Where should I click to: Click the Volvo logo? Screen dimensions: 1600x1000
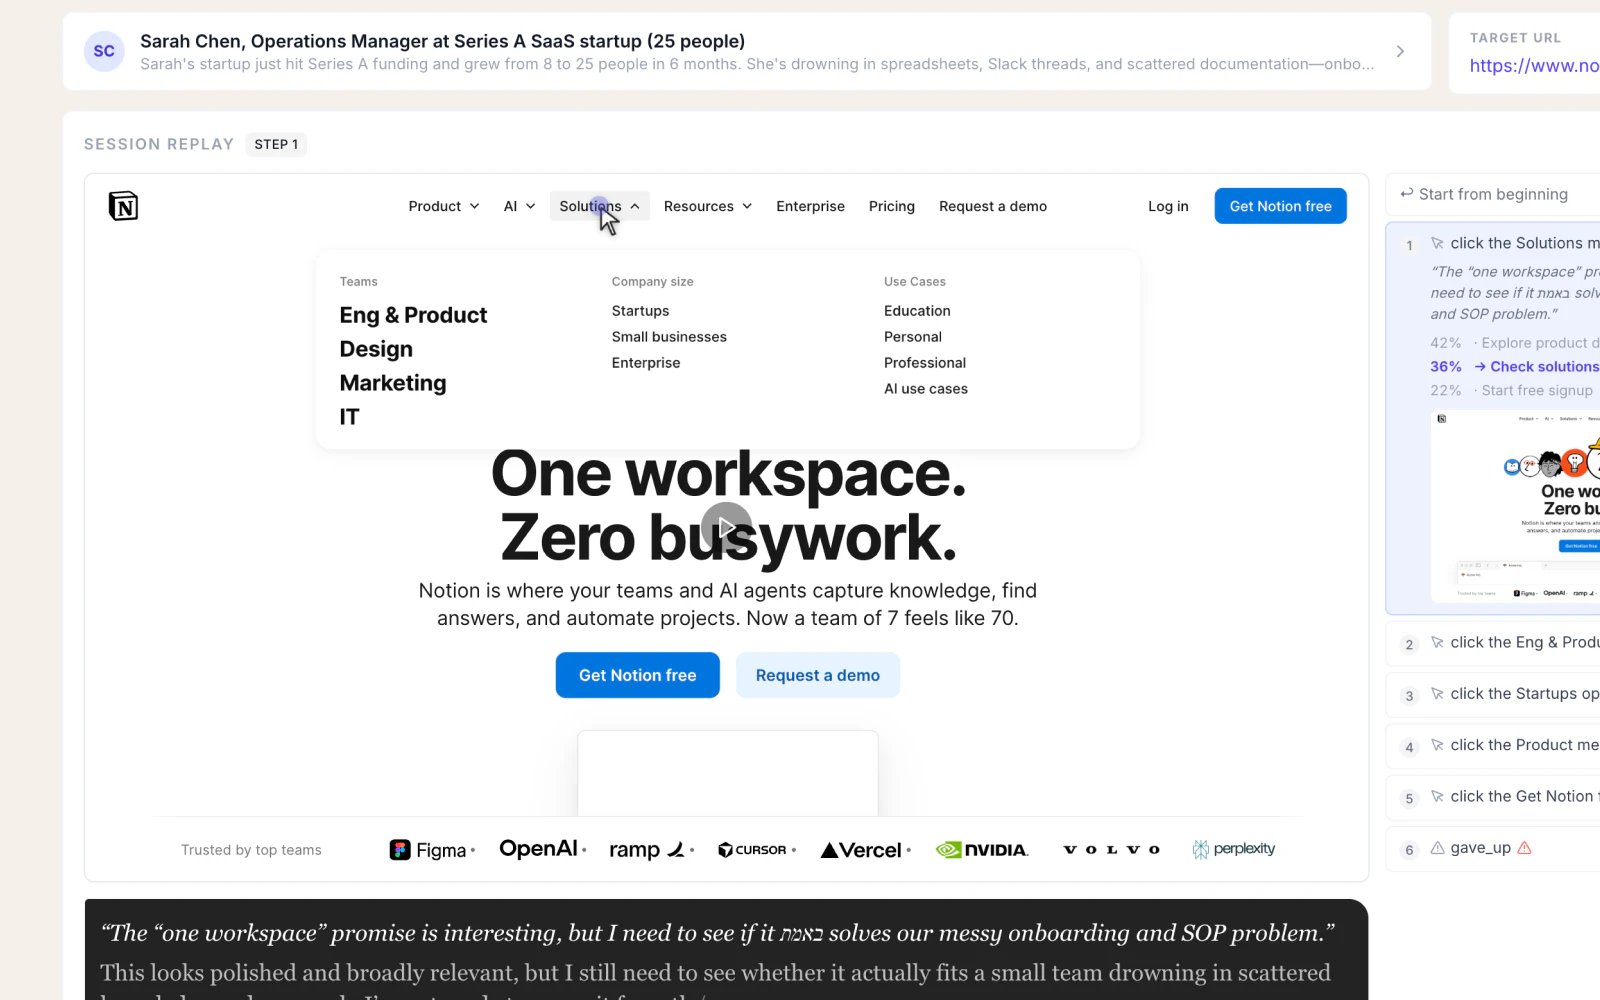1111,850
